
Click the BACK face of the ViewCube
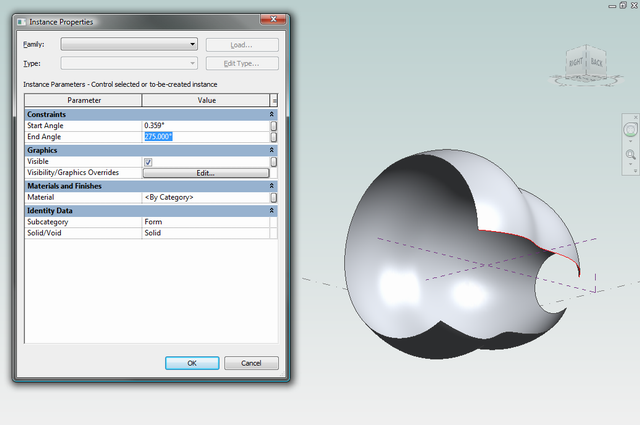point(596,62)
